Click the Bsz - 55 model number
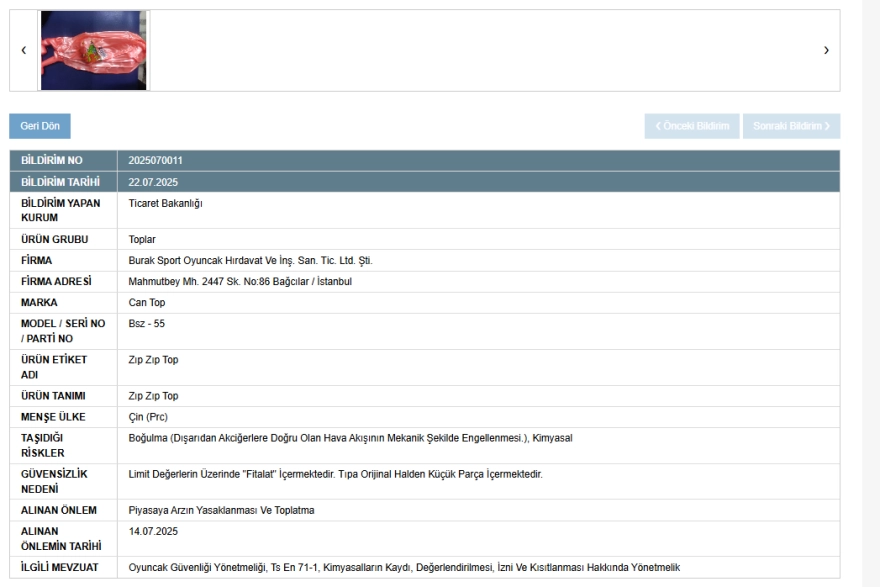 click(147, 323)
